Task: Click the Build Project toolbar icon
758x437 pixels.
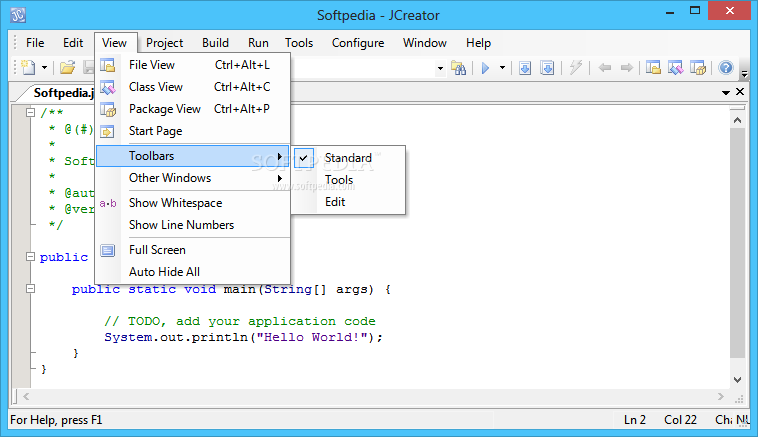Action: click(547, 68)
